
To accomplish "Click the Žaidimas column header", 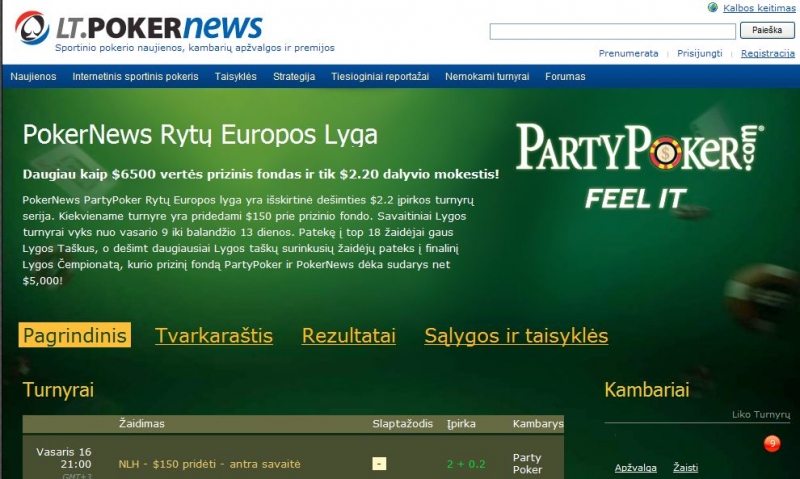I will tap(141, 423).
